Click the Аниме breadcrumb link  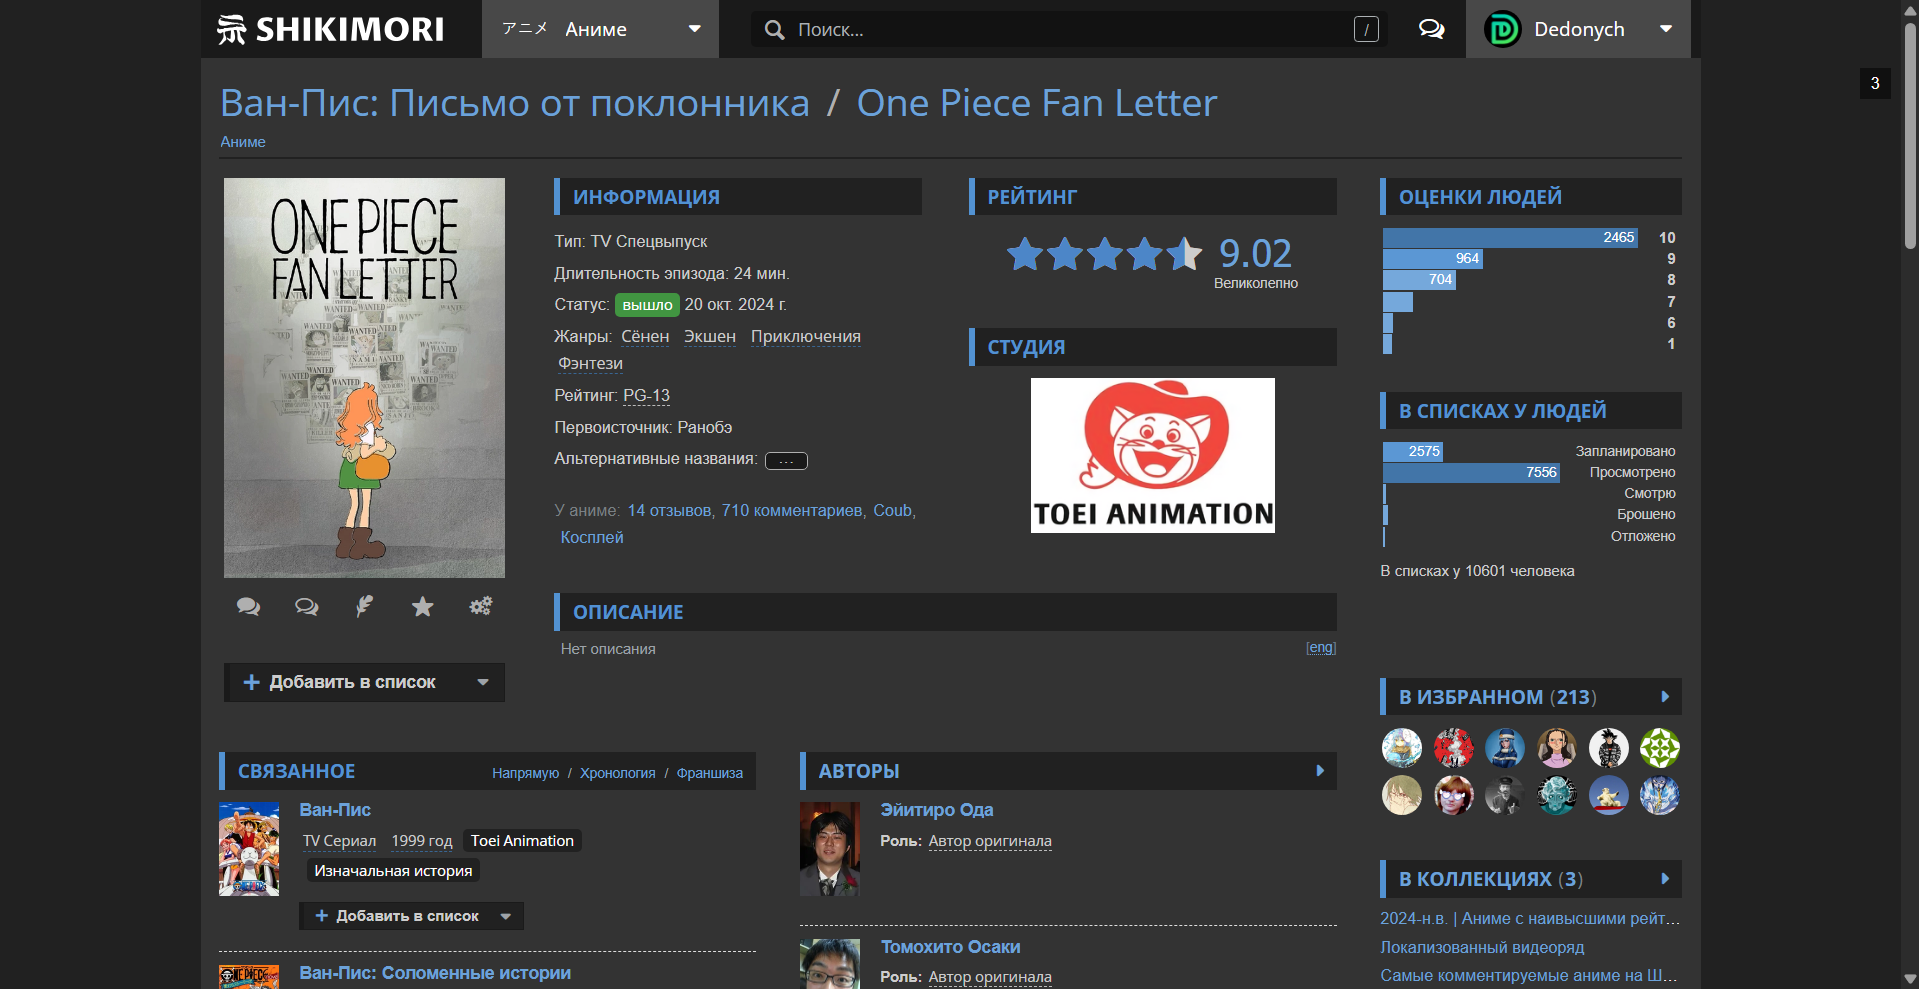(x=243, y=142)
